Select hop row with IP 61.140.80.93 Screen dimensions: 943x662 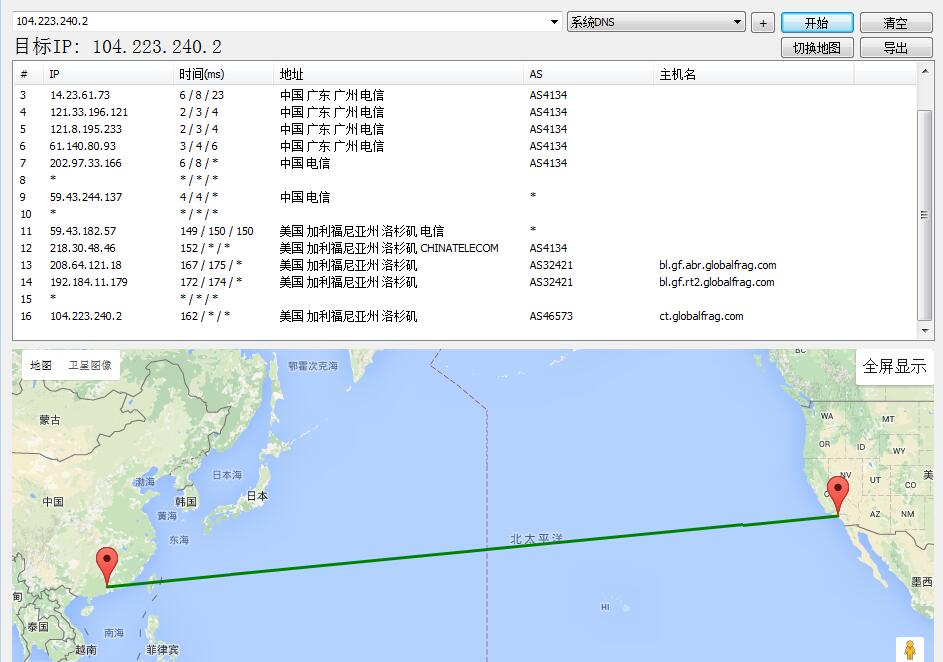click(x=464, y=146)
